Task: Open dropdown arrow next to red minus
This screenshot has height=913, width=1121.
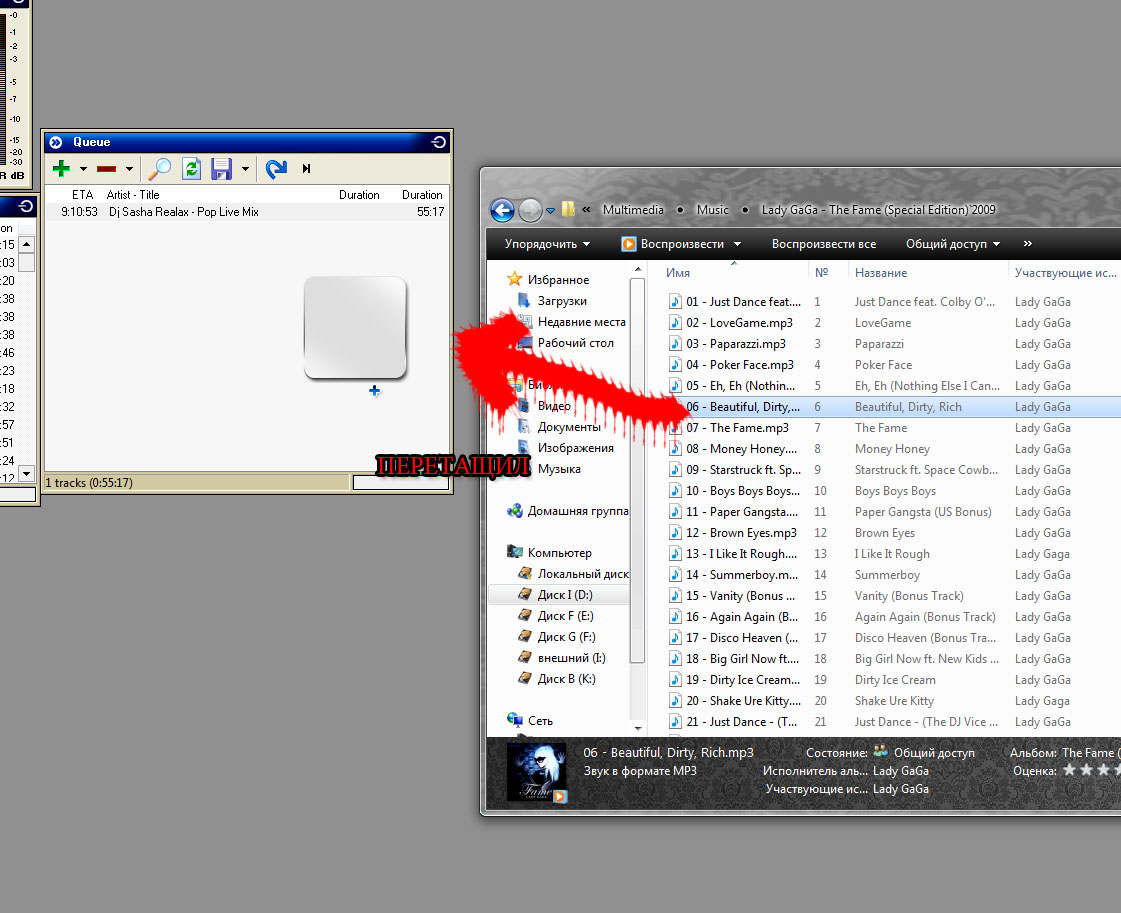Action: pyautogui.click(x=129, y=169)
